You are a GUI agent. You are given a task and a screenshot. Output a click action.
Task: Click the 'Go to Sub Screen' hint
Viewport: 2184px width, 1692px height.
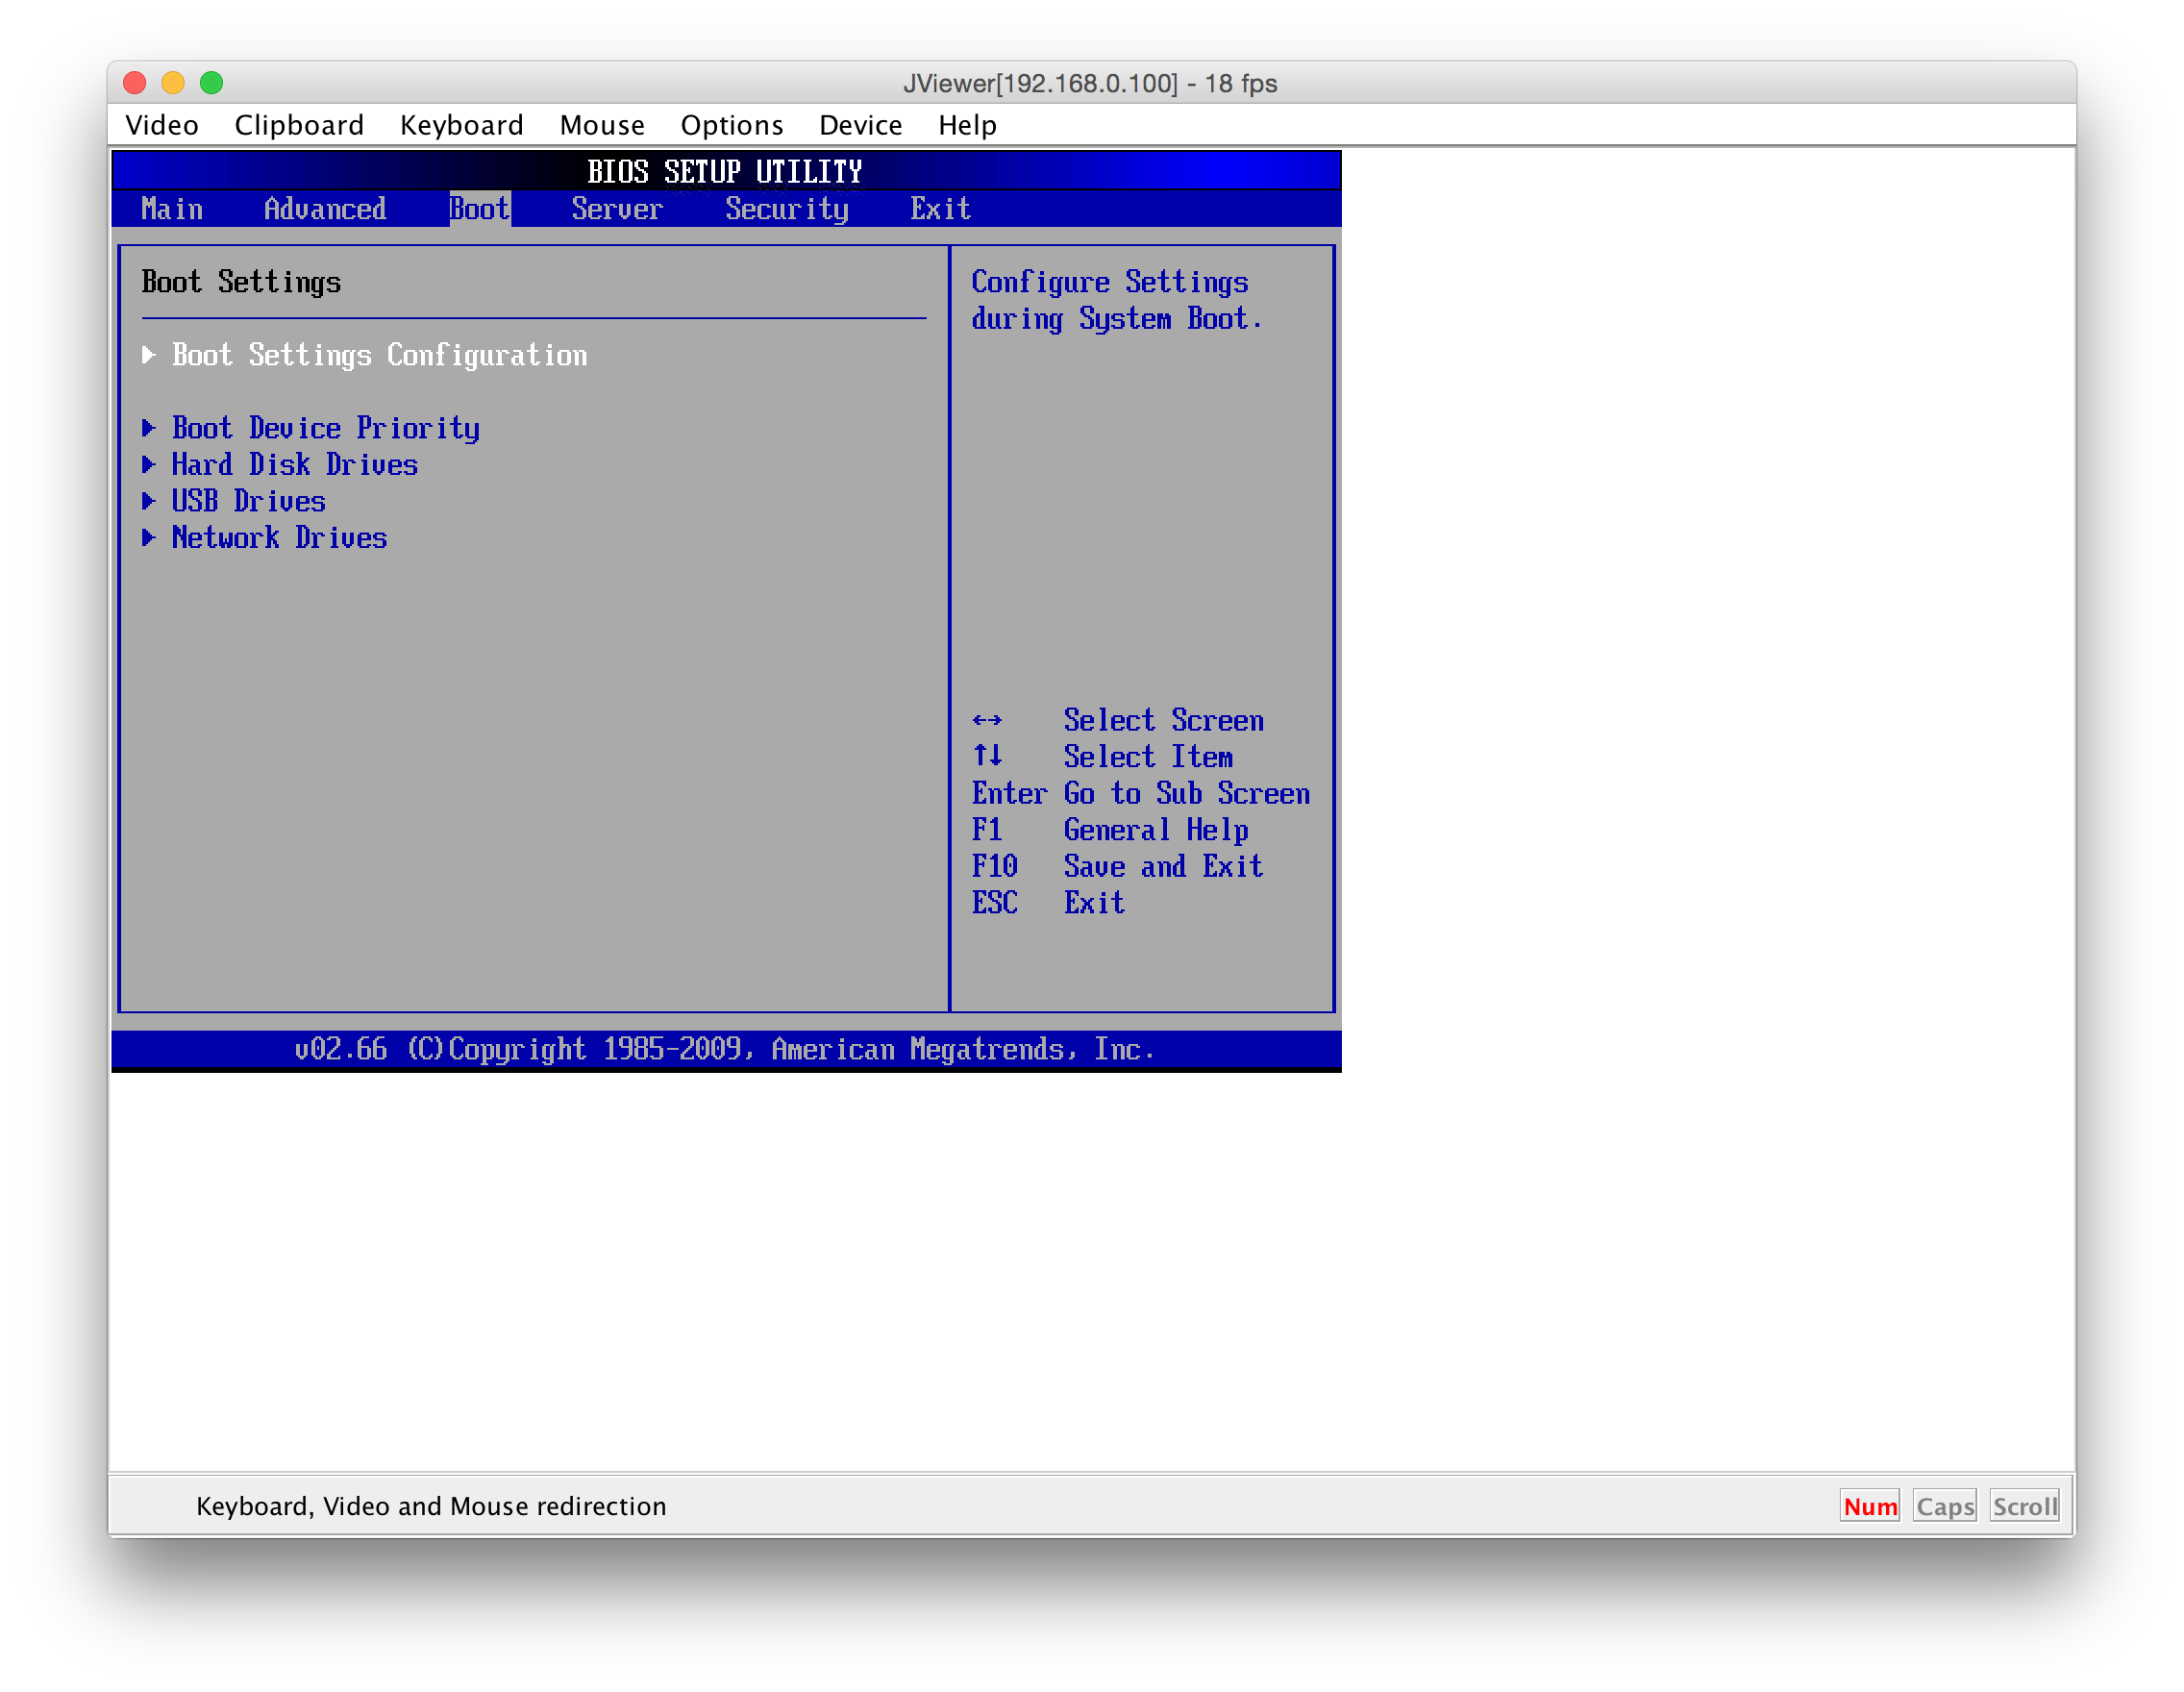tap(1187, 794)
